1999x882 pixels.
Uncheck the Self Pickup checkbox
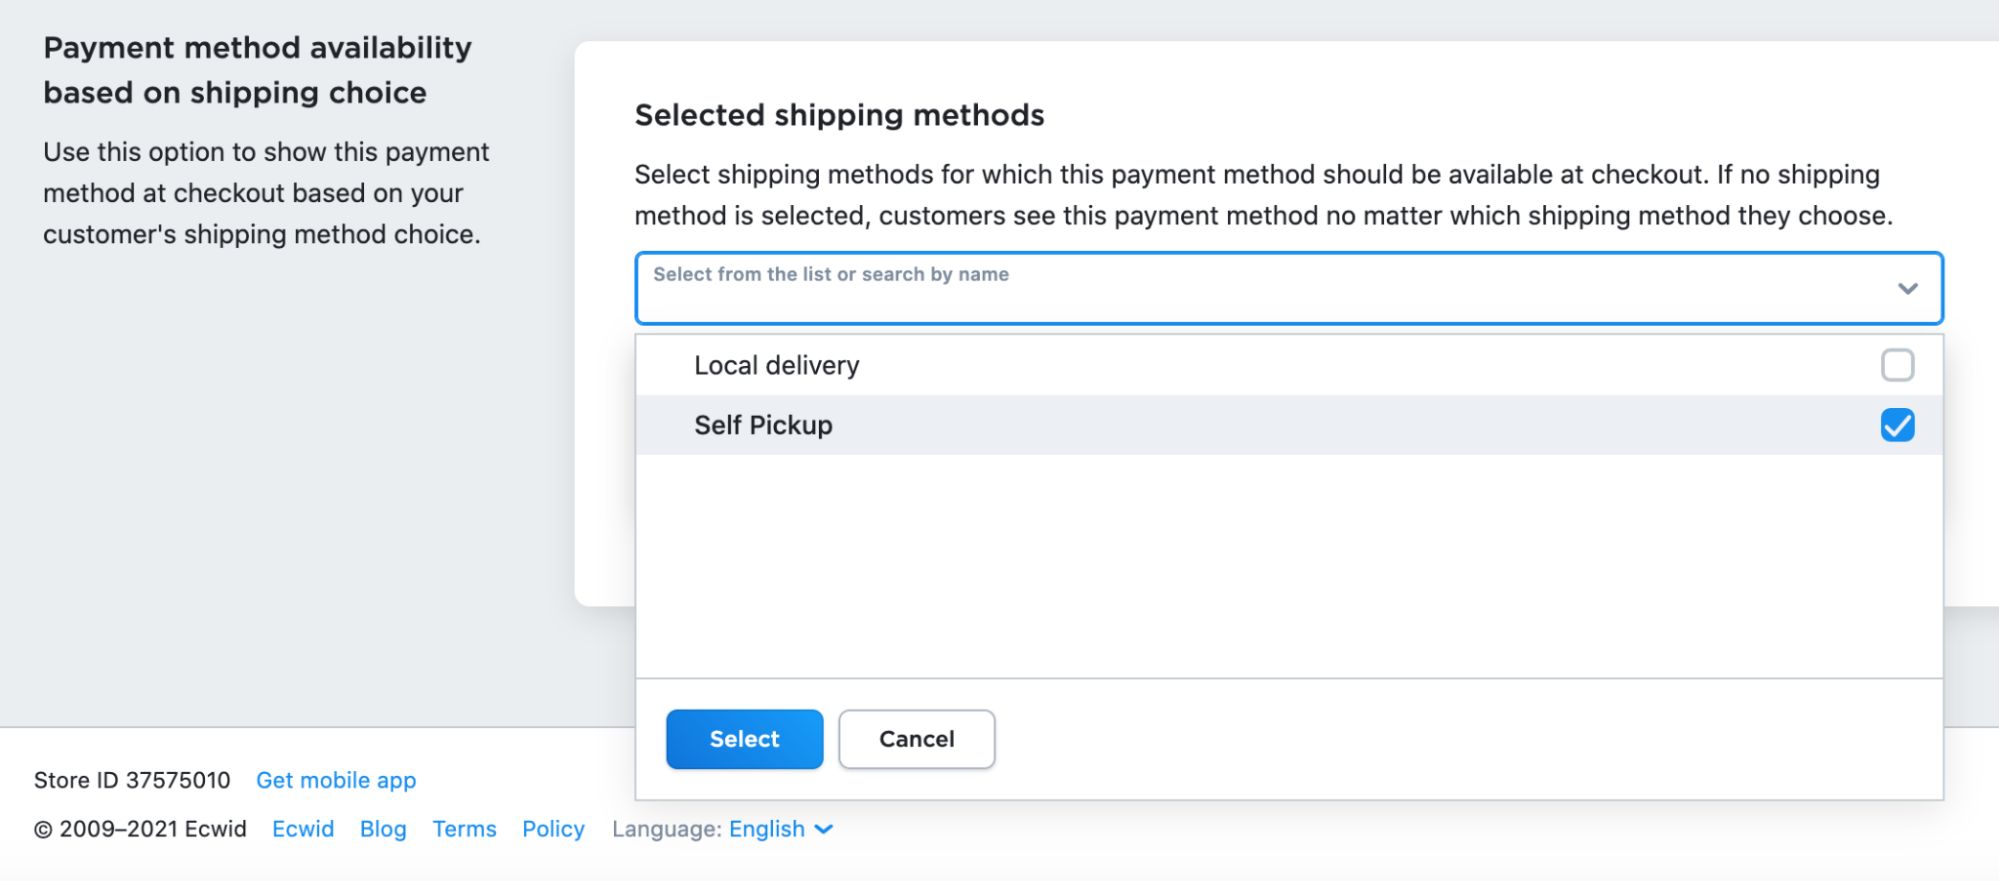coord(1897,425)
